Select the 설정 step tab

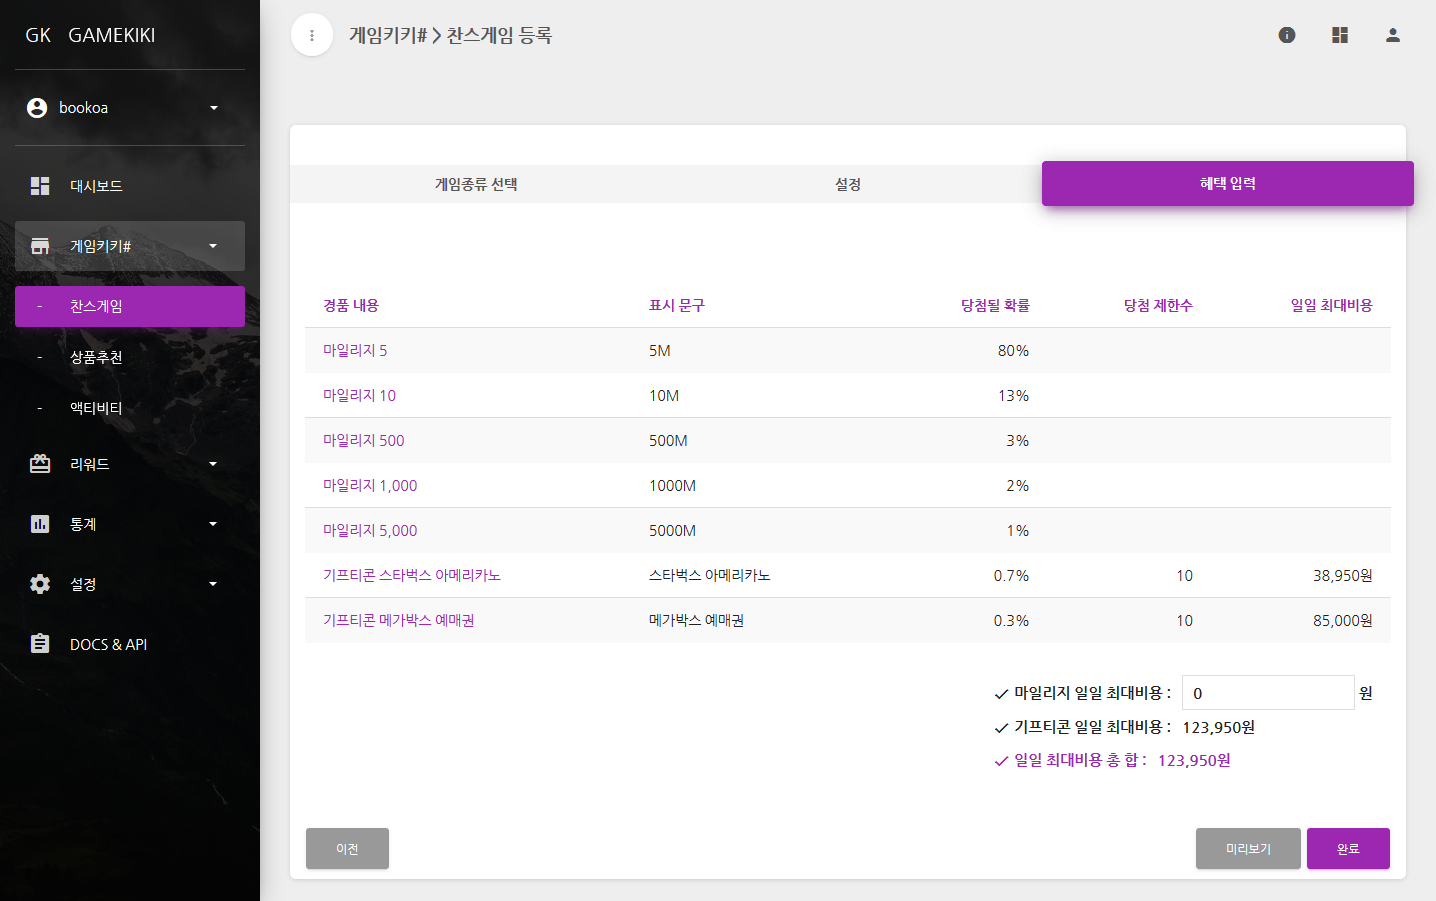[x=848, y=184]
